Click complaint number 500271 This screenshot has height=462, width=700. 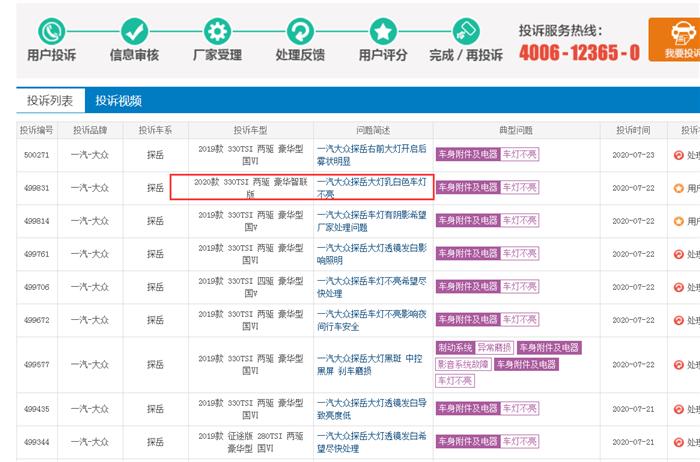click(x=37, y=155)
